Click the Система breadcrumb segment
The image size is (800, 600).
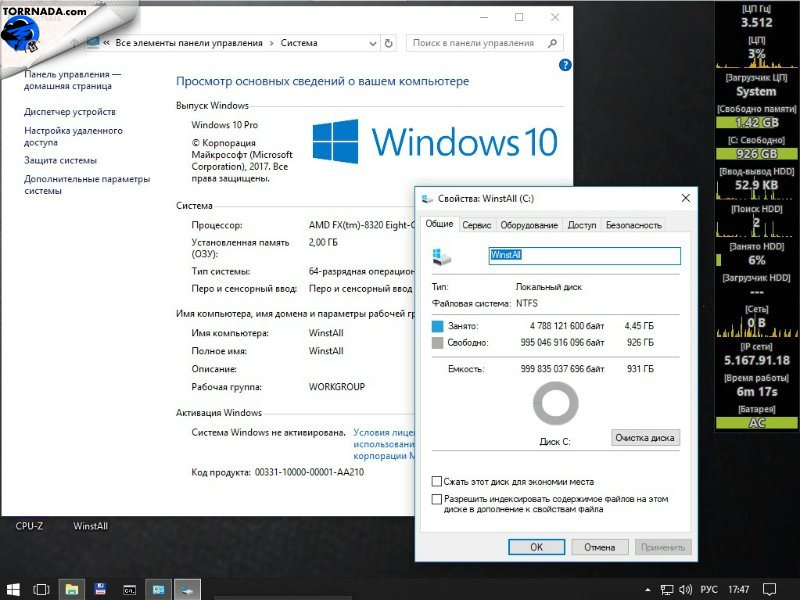tap(299, 43)
